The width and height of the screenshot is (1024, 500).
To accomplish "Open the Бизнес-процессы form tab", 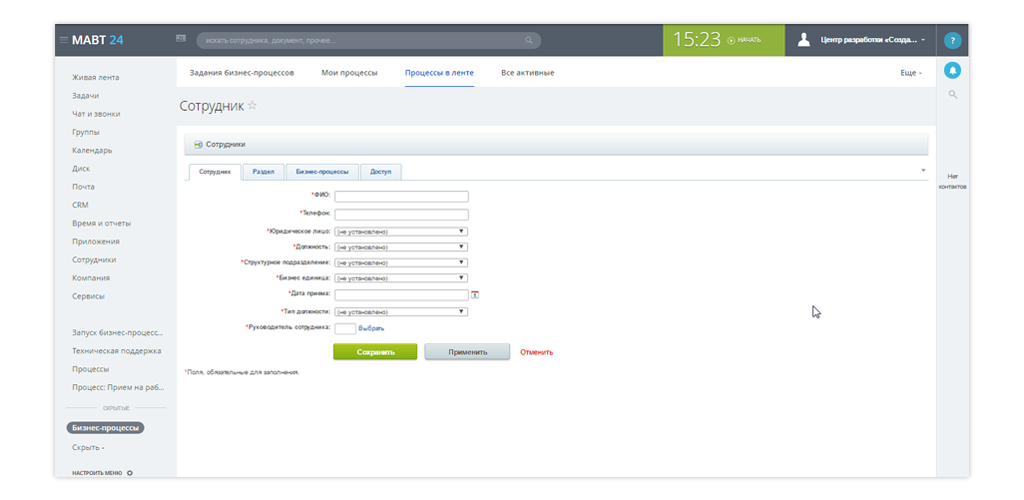I will [x=323, y=172].
